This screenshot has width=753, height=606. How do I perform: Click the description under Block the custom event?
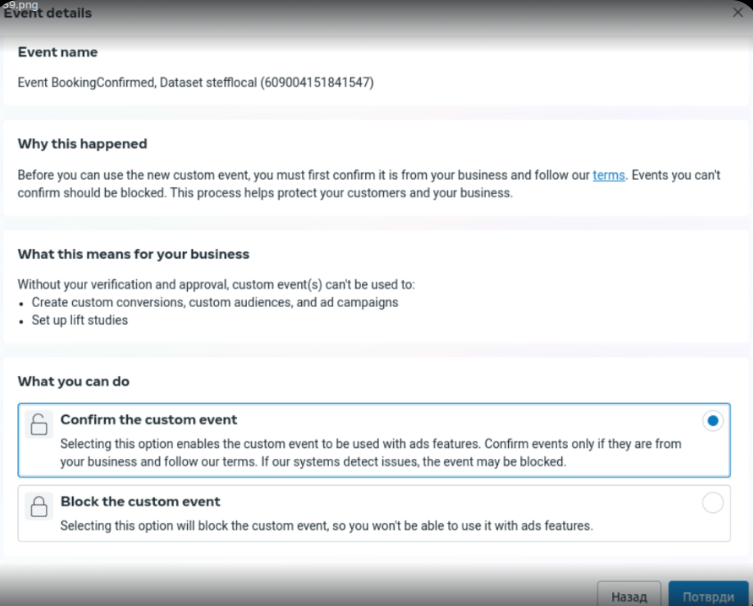click(326, 525)
